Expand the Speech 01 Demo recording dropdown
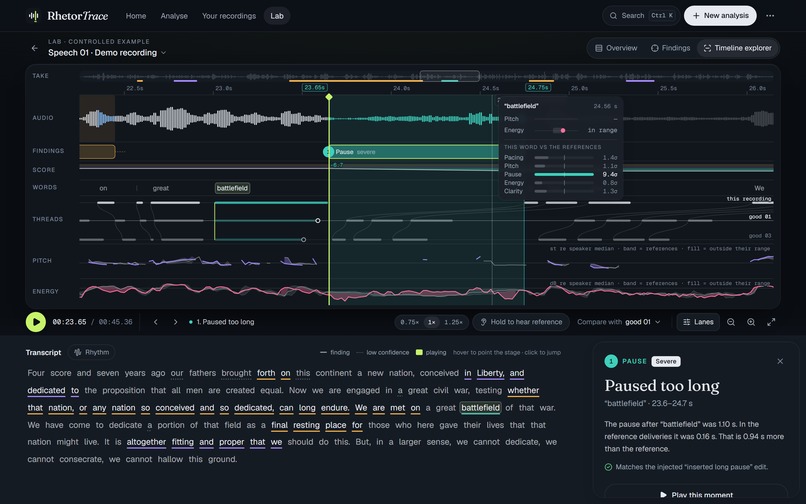The height and width of the screenshot is (504, 806). pyautogui.click(x=107, y=52)
